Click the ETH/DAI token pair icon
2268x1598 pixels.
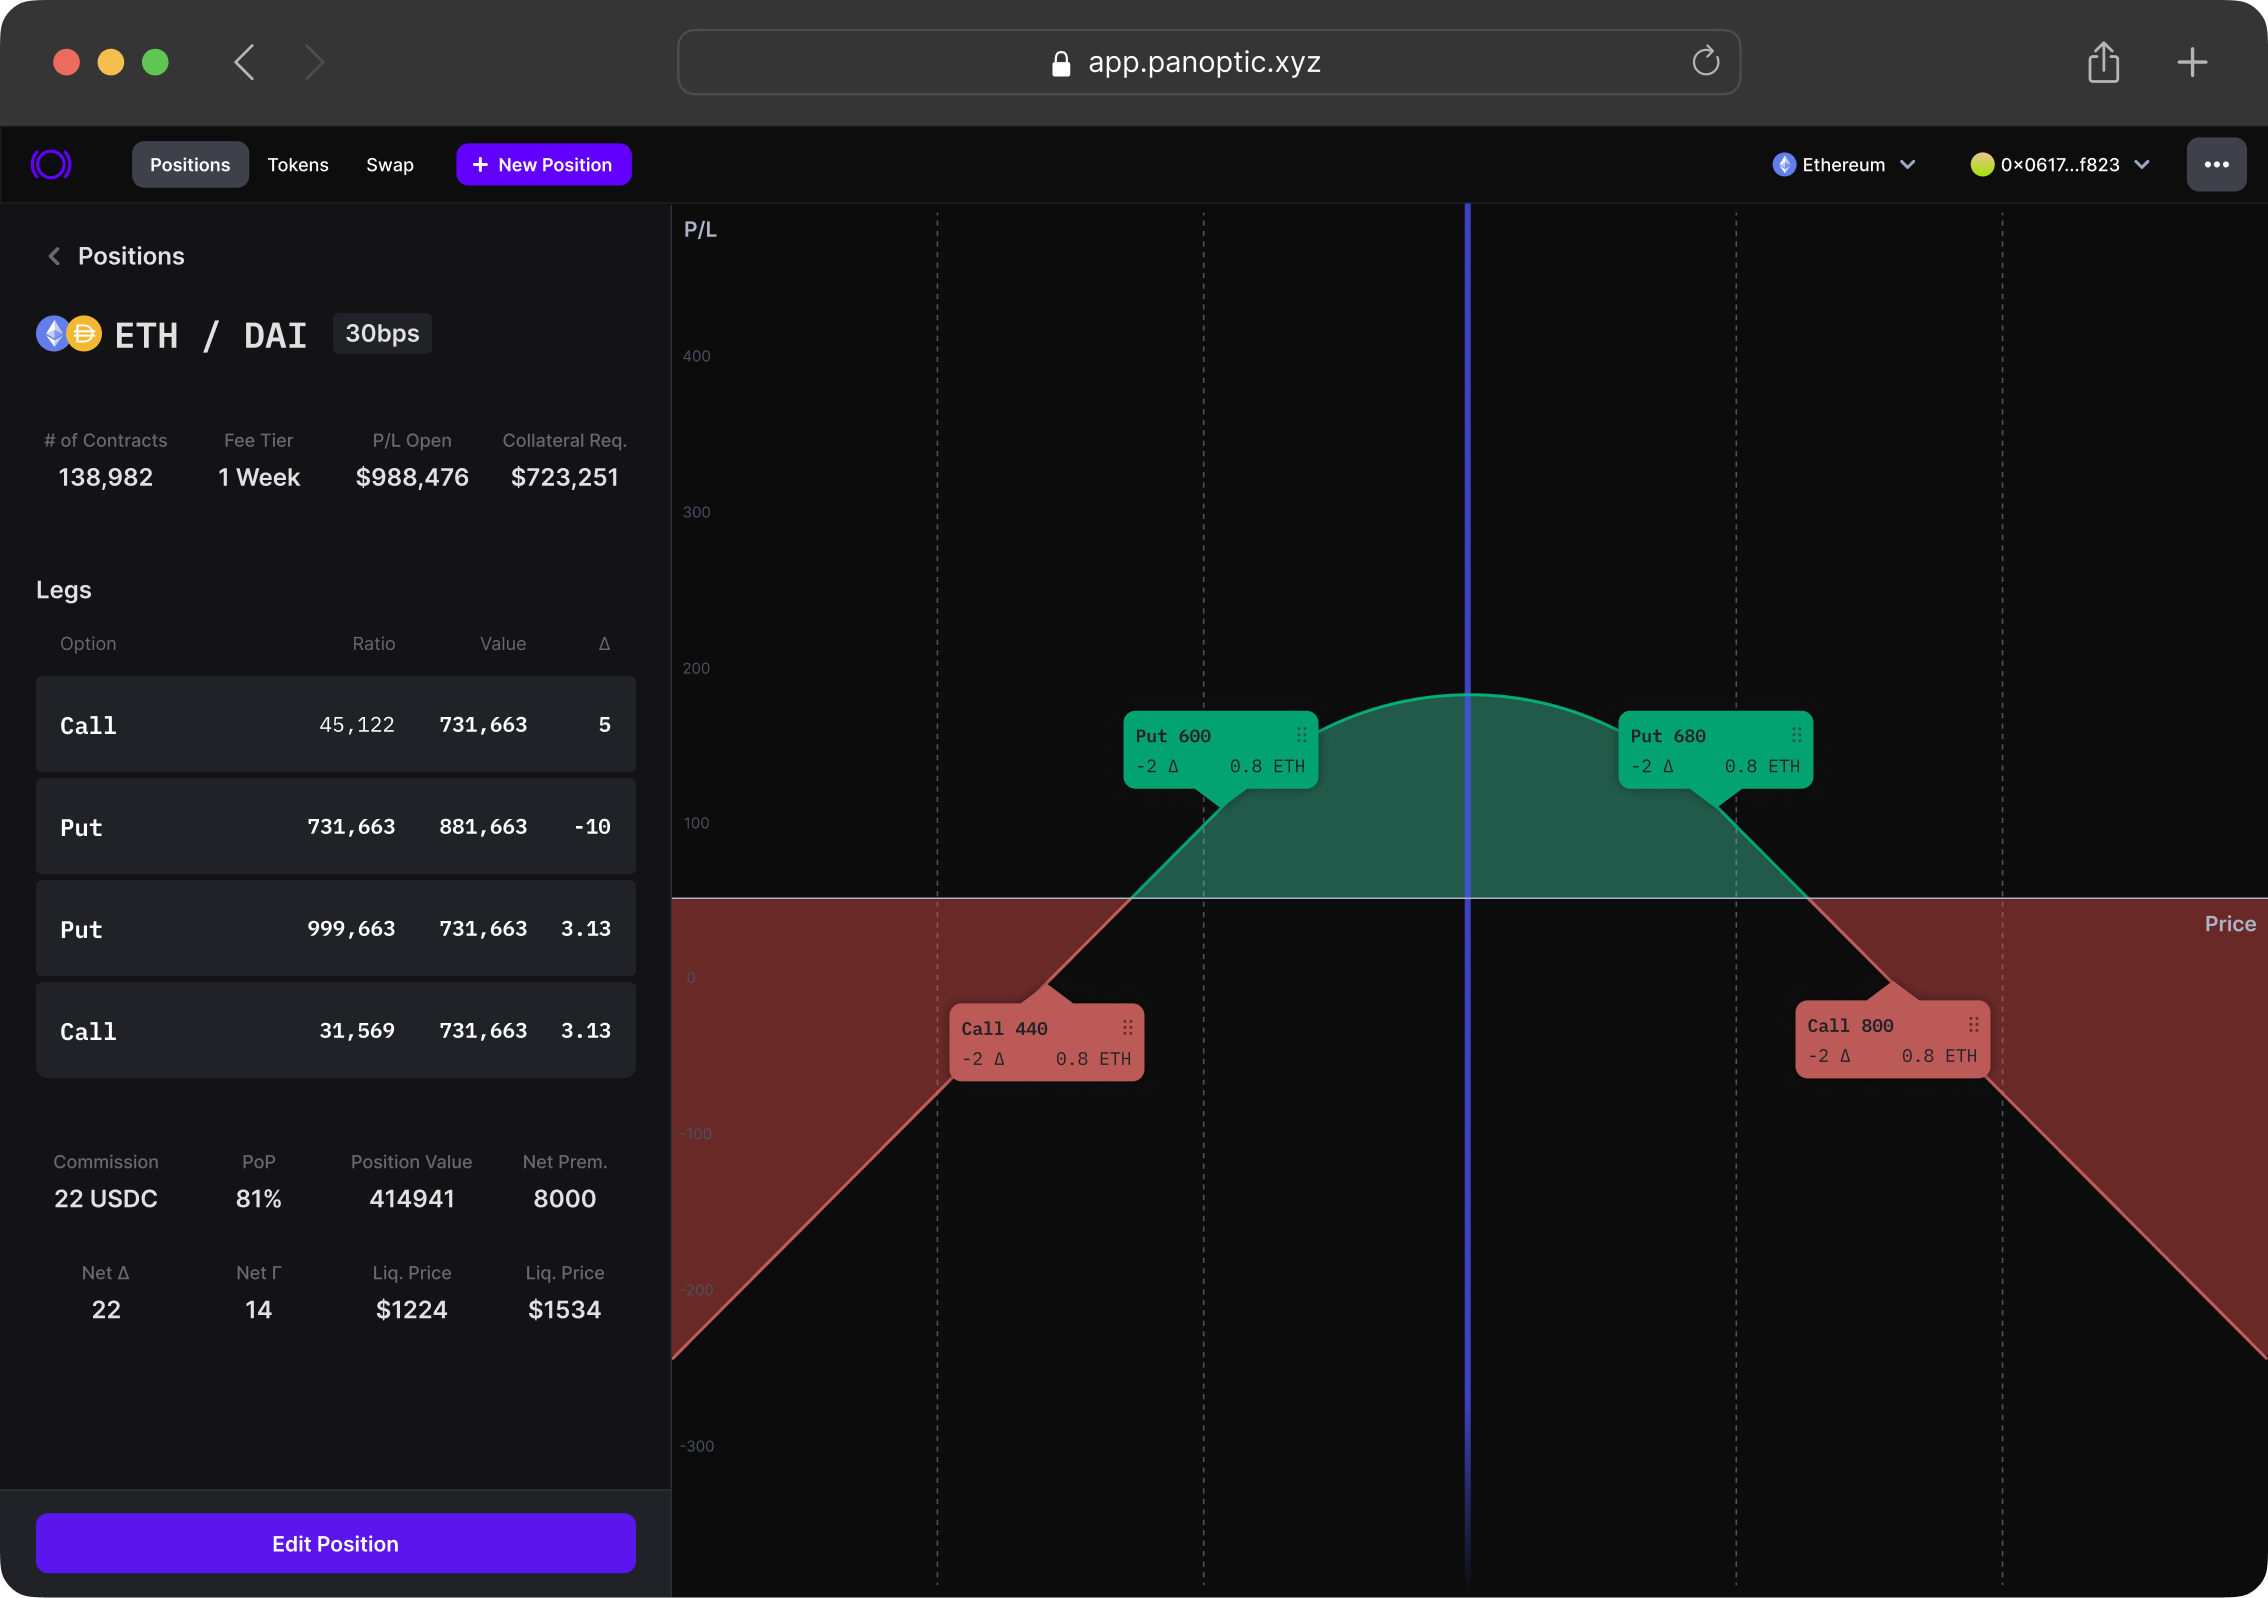pyautogui.click(x=69, y=334)
